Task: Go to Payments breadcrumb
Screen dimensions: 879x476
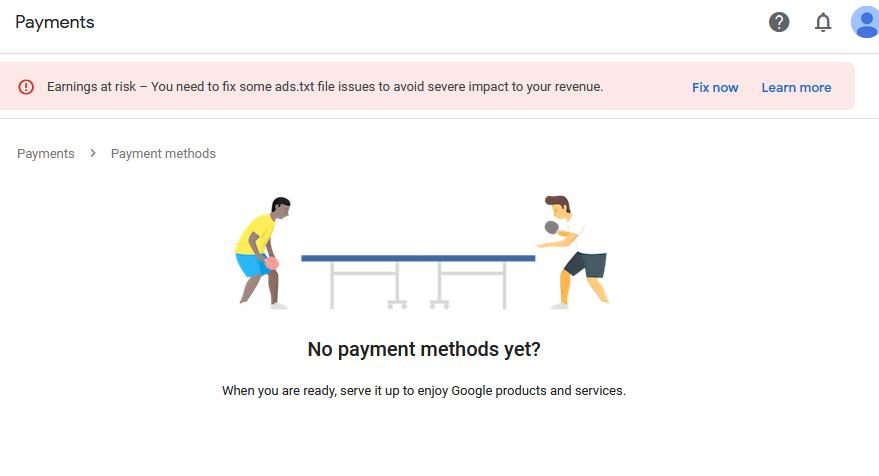Action: (x=45, y=154)
